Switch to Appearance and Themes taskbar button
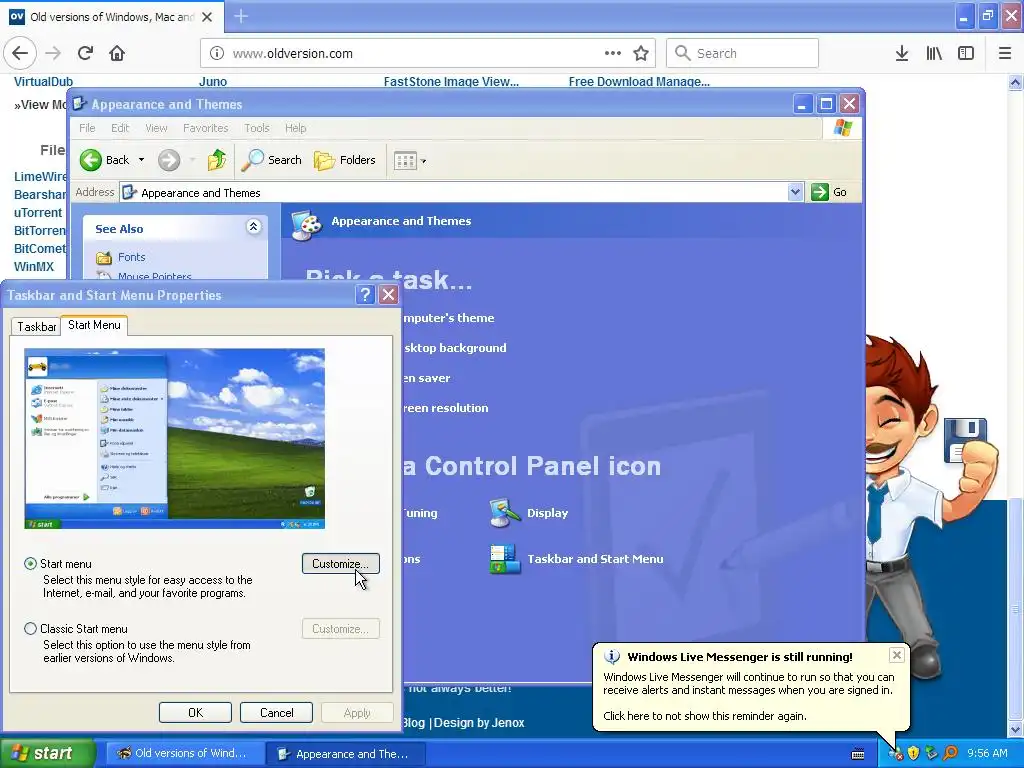 tap(345, 754)
